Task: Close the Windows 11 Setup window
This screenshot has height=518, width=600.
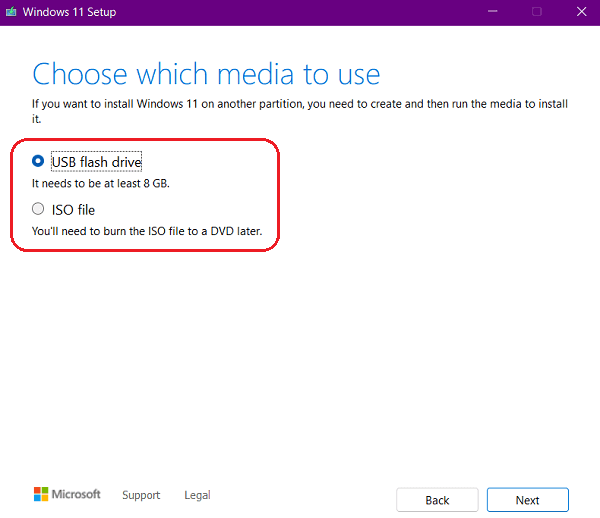Action: point(582,12)
